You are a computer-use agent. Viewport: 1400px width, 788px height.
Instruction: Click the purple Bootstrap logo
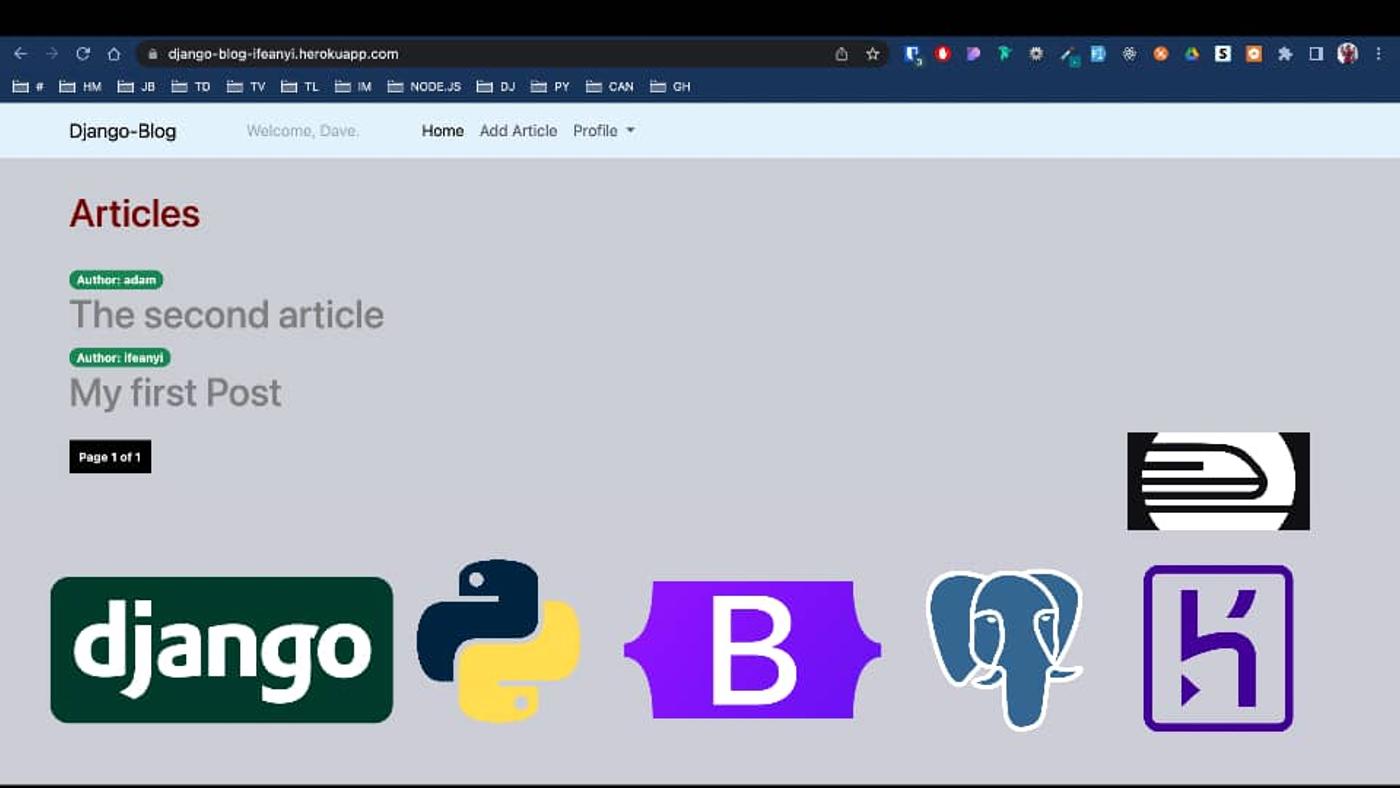click(752, 650)
